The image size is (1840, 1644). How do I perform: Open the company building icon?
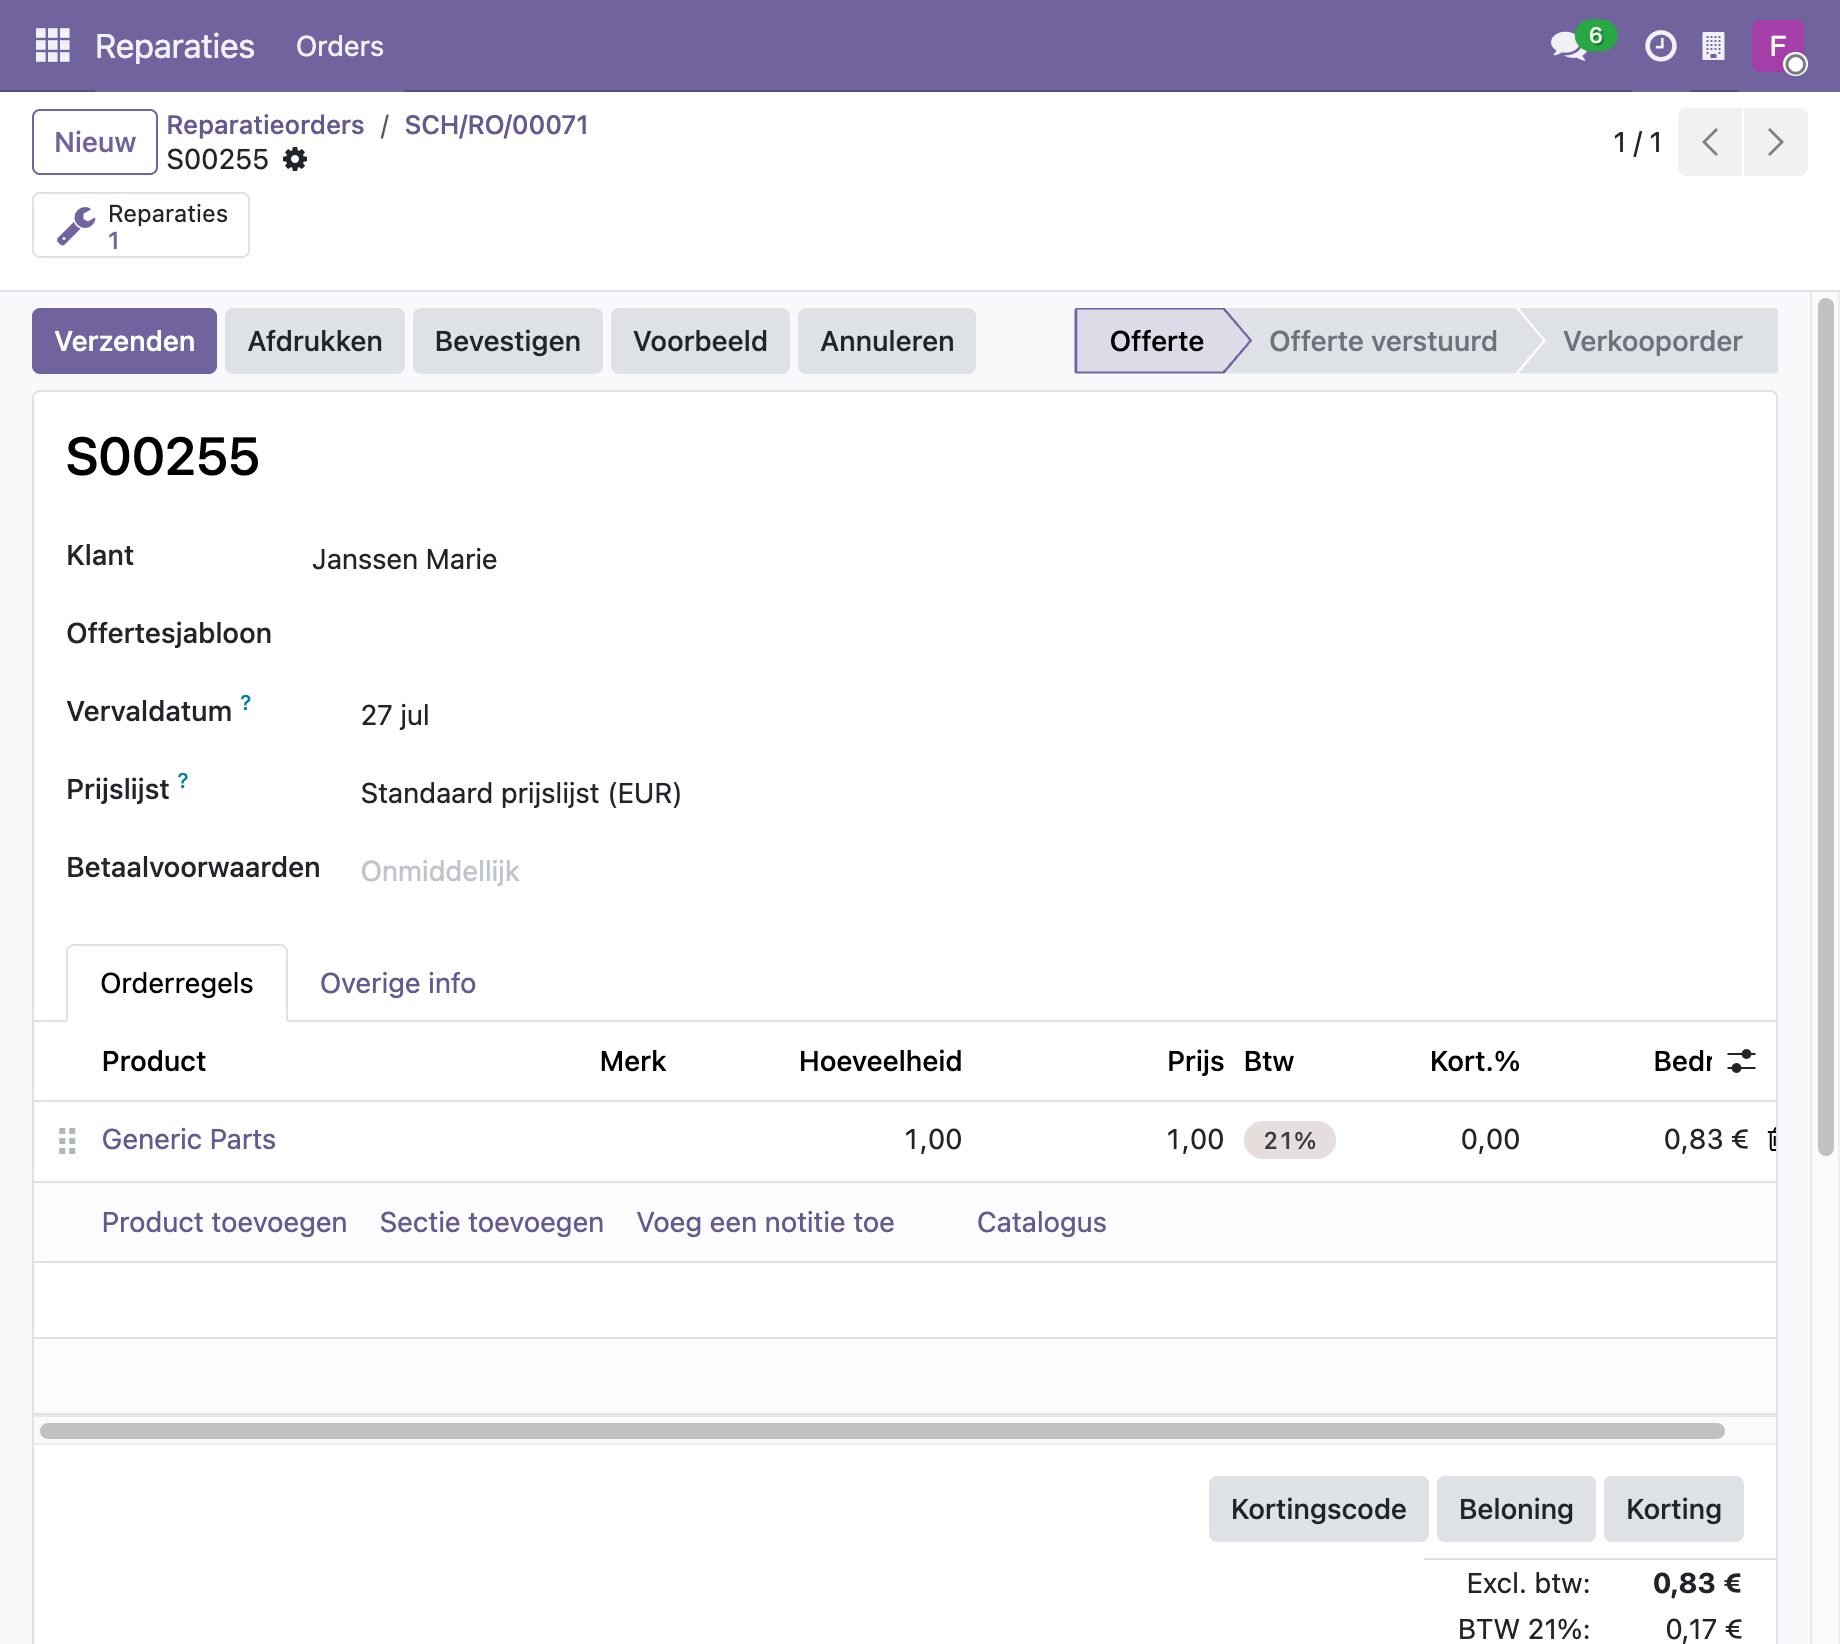[x=1714, y=46]
